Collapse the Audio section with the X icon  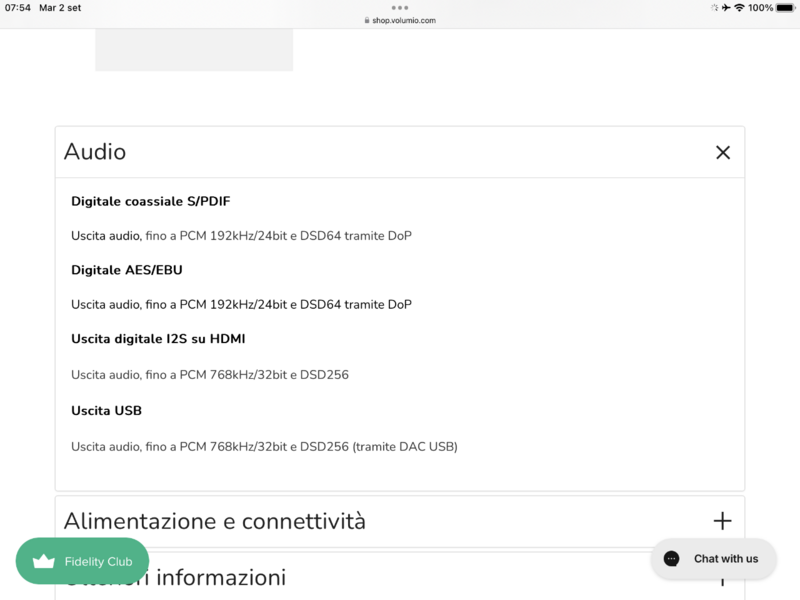click(x=723, y=152)
